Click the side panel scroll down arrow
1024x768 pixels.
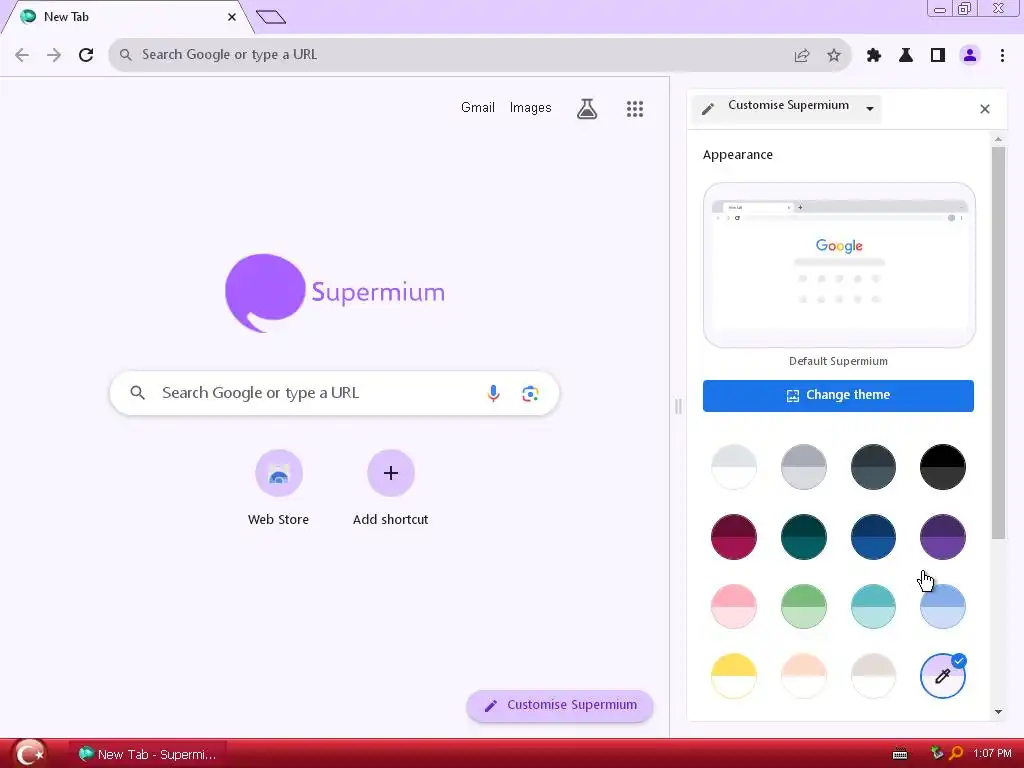998,712
